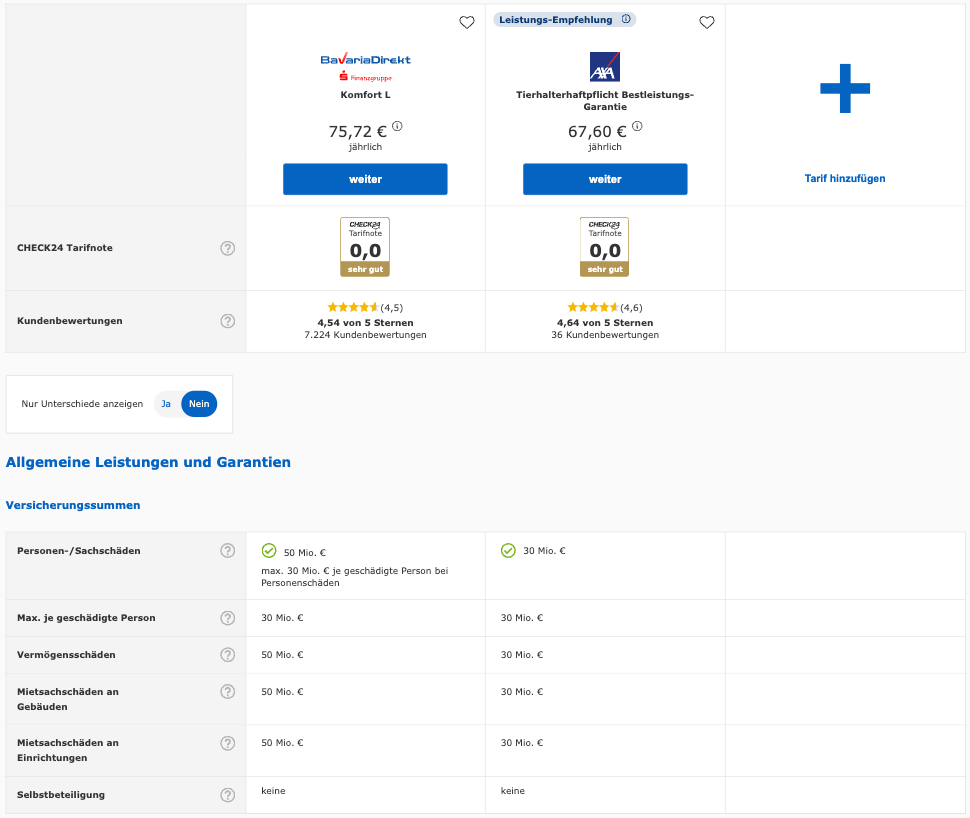The width and height of the screenshot is (970, 818).
Task: Click the large plus icon to add tariff
Action: (845, 89)
